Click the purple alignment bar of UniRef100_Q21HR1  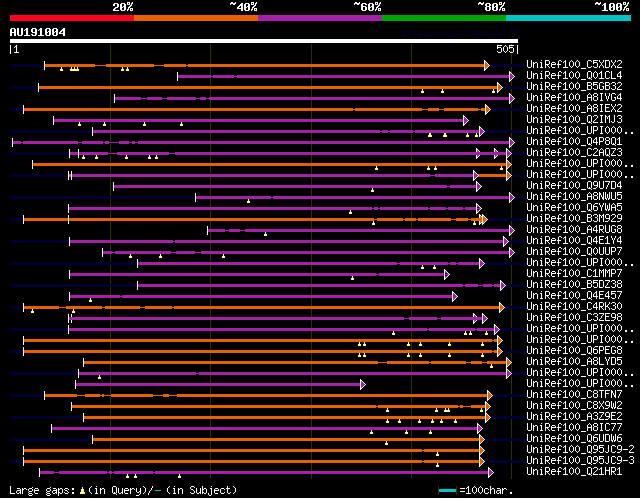point(265,473)
